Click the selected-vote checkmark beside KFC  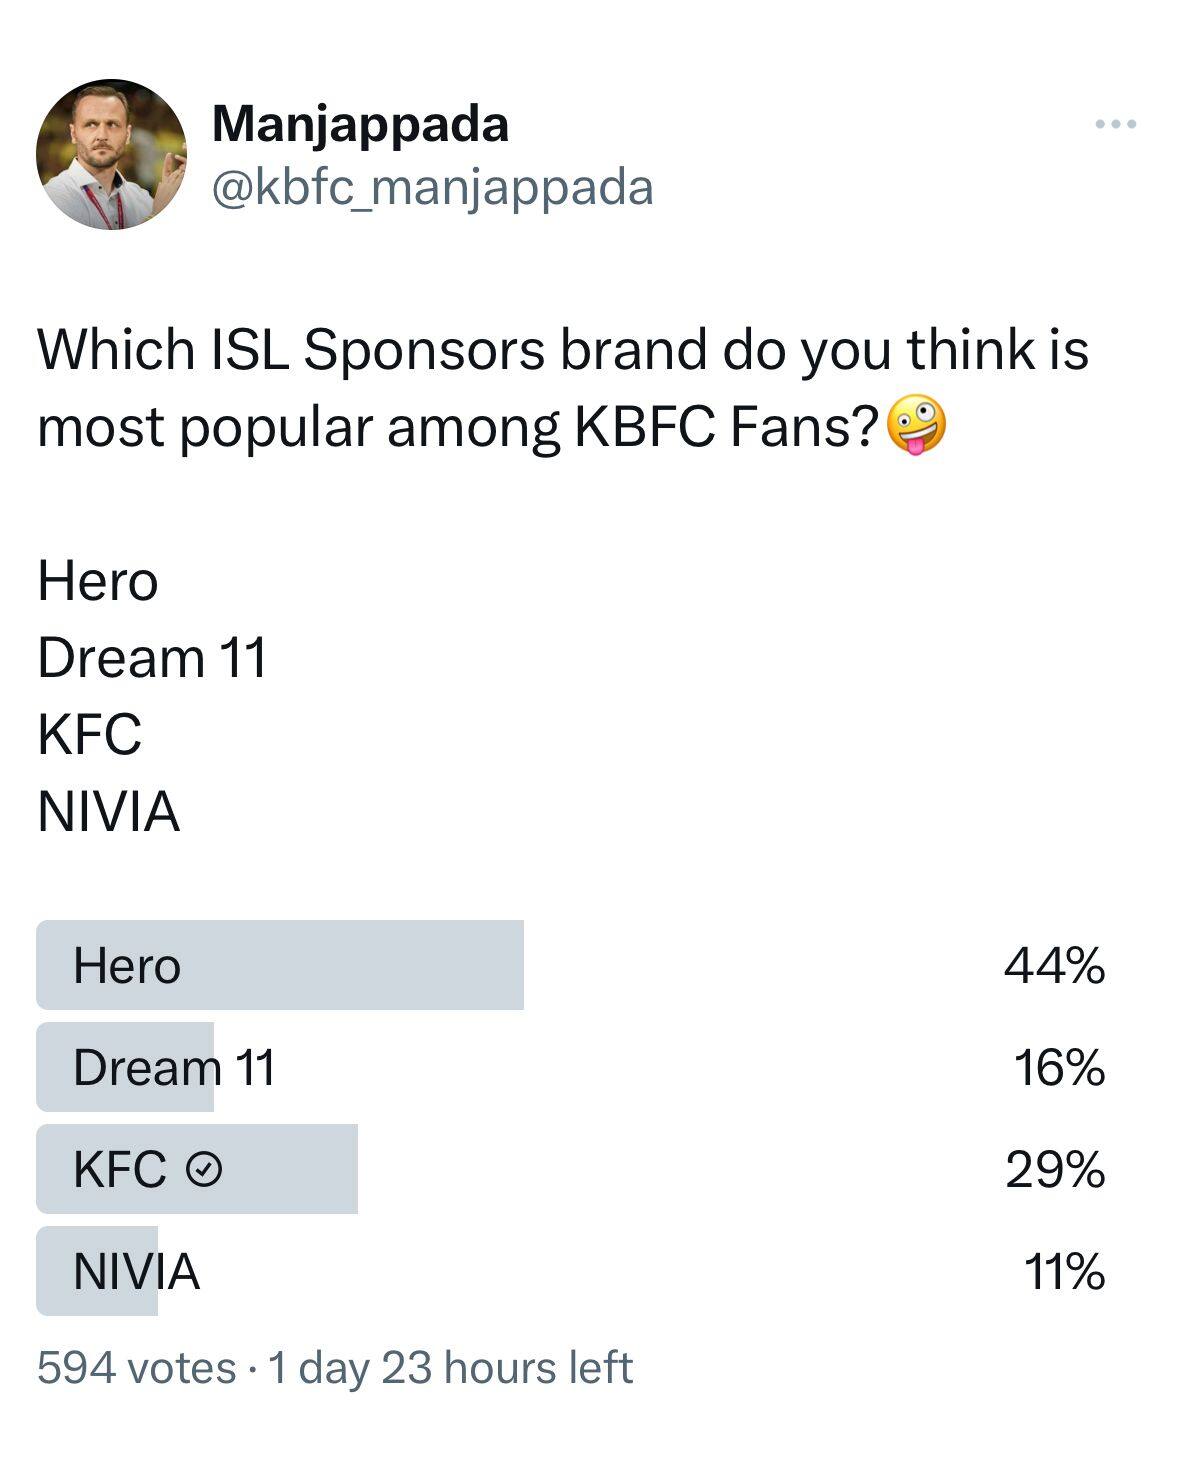[205, 1169]
